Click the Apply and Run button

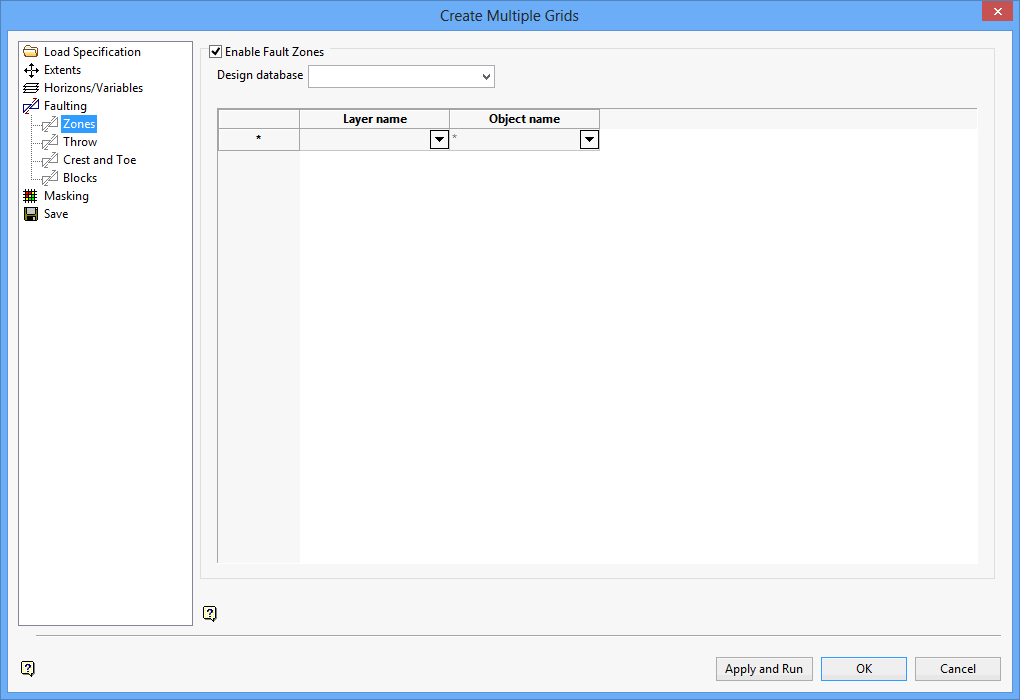(764, 669)
